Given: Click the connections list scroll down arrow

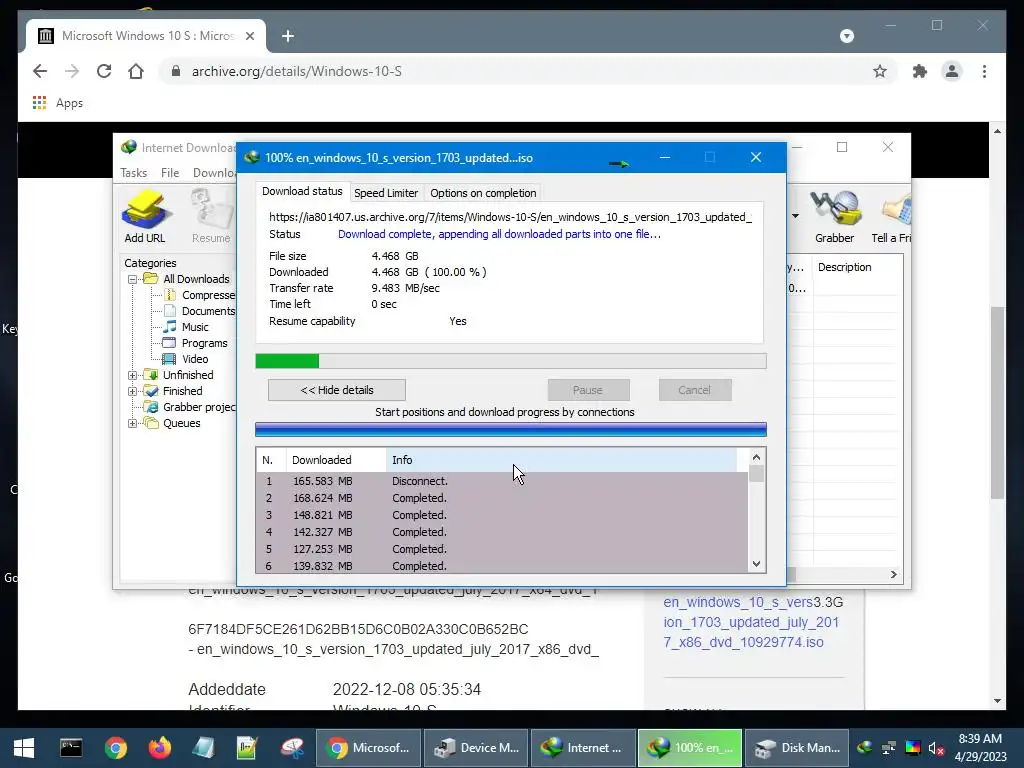Looking at the screenshot, I should tap(756, 564).
